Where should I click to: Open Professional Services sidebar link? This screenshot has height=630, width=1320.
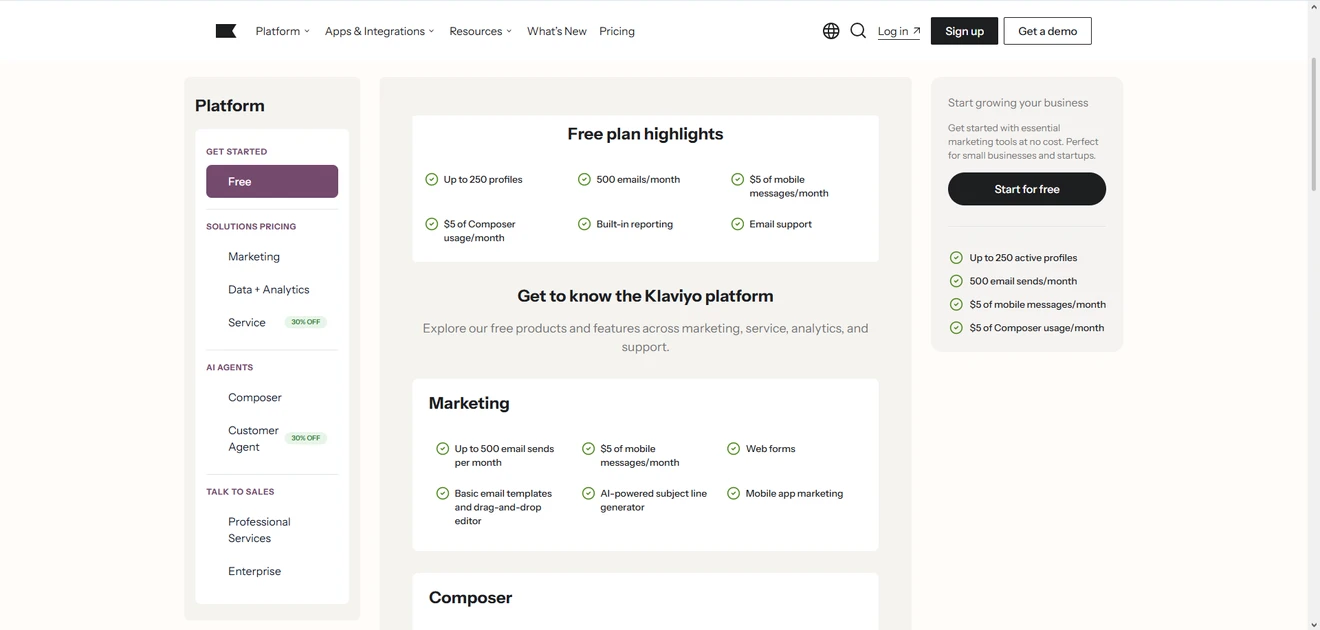pyautogui.click(x=259, y=530)
